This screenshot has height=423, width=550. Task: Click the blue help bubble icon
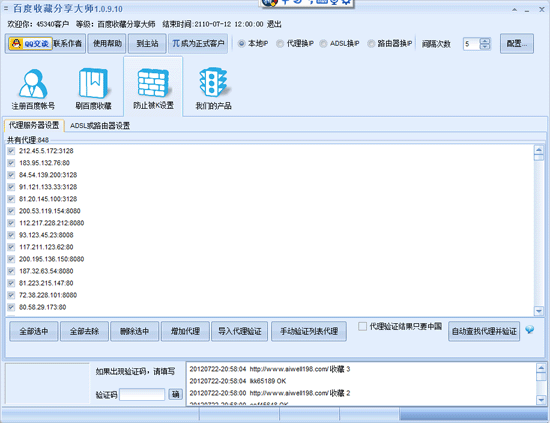point(530,329)
